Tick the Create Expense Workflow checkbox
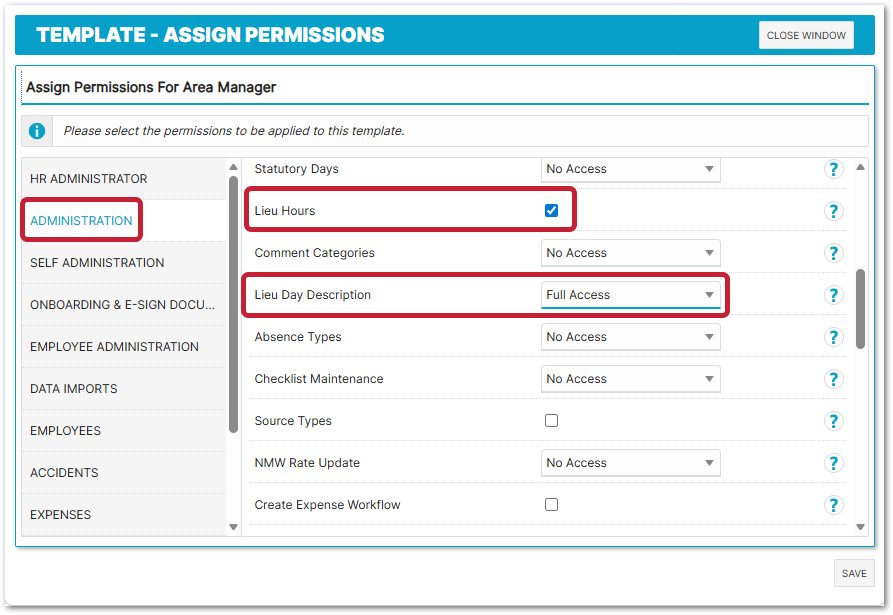 [x=551, y=505]
